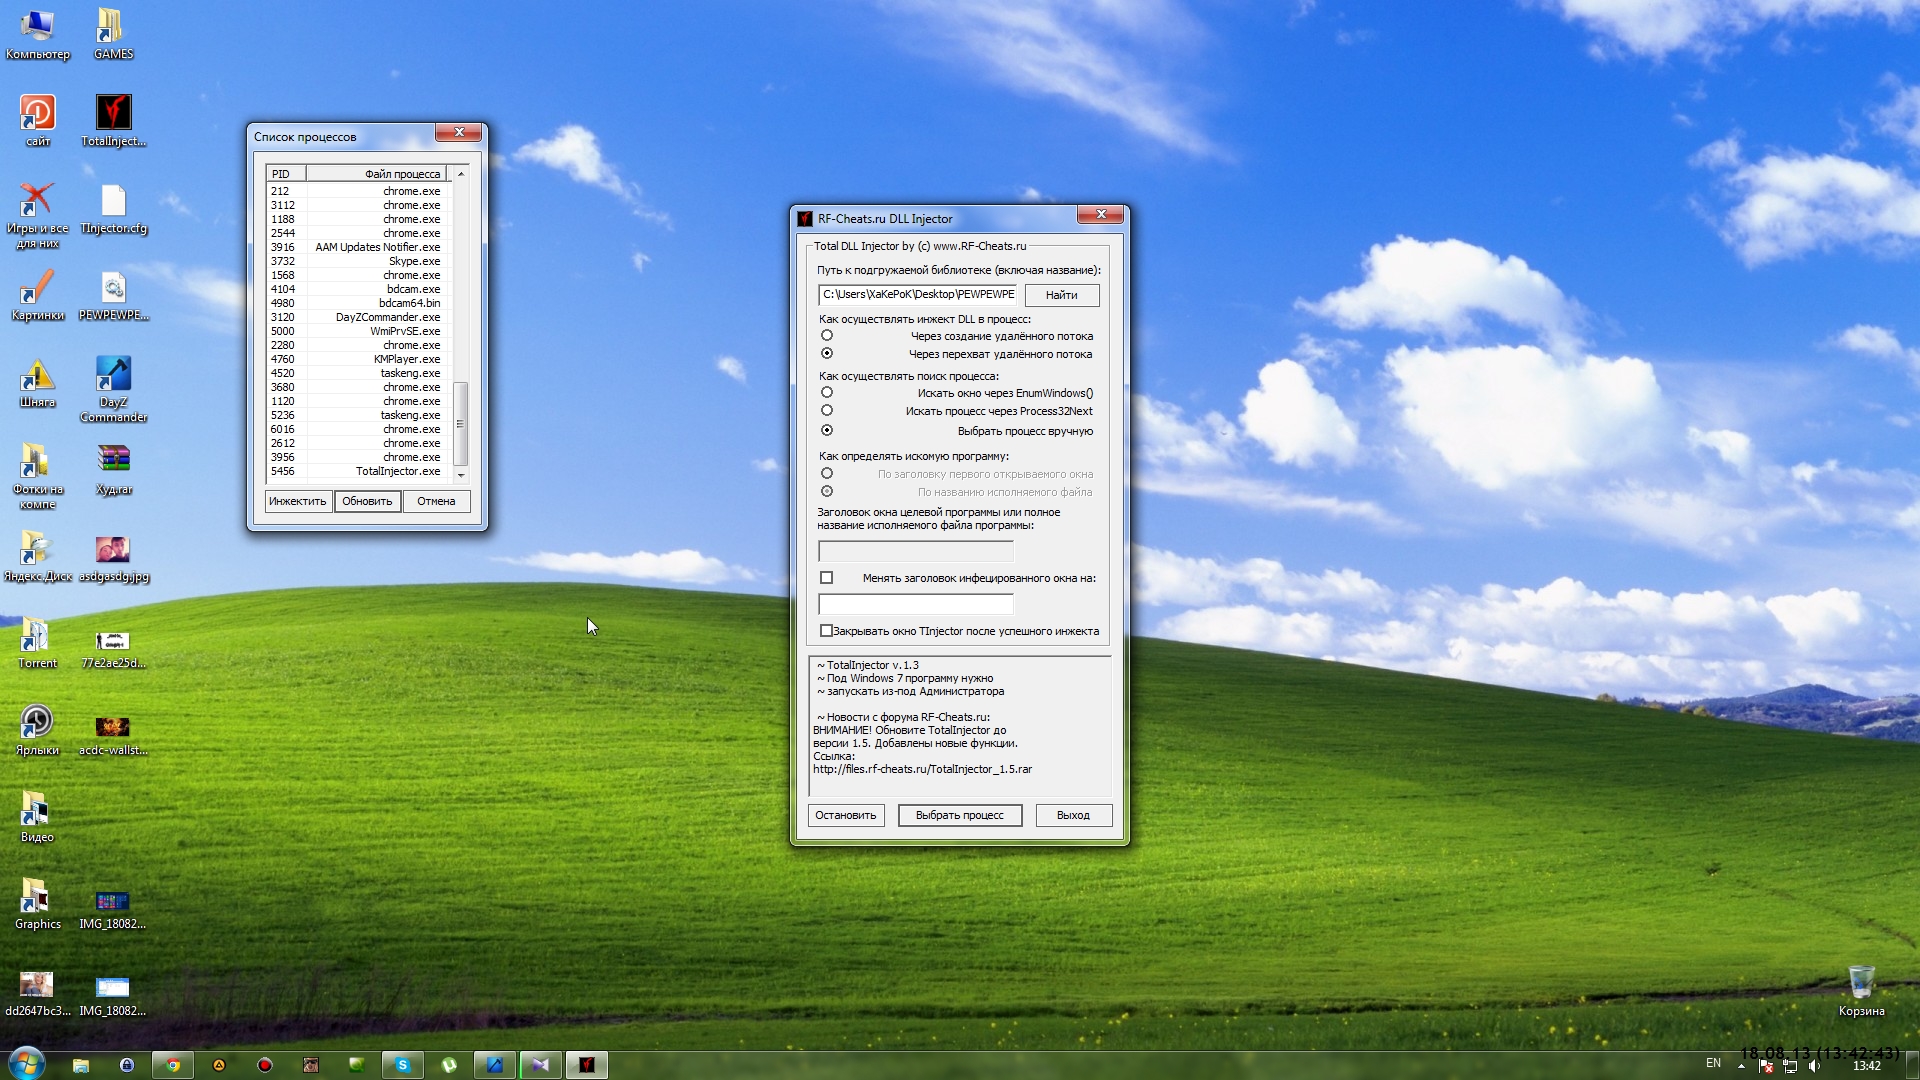Click the DLL path input field
The image size is (1920, 1080).
point(917,294)
